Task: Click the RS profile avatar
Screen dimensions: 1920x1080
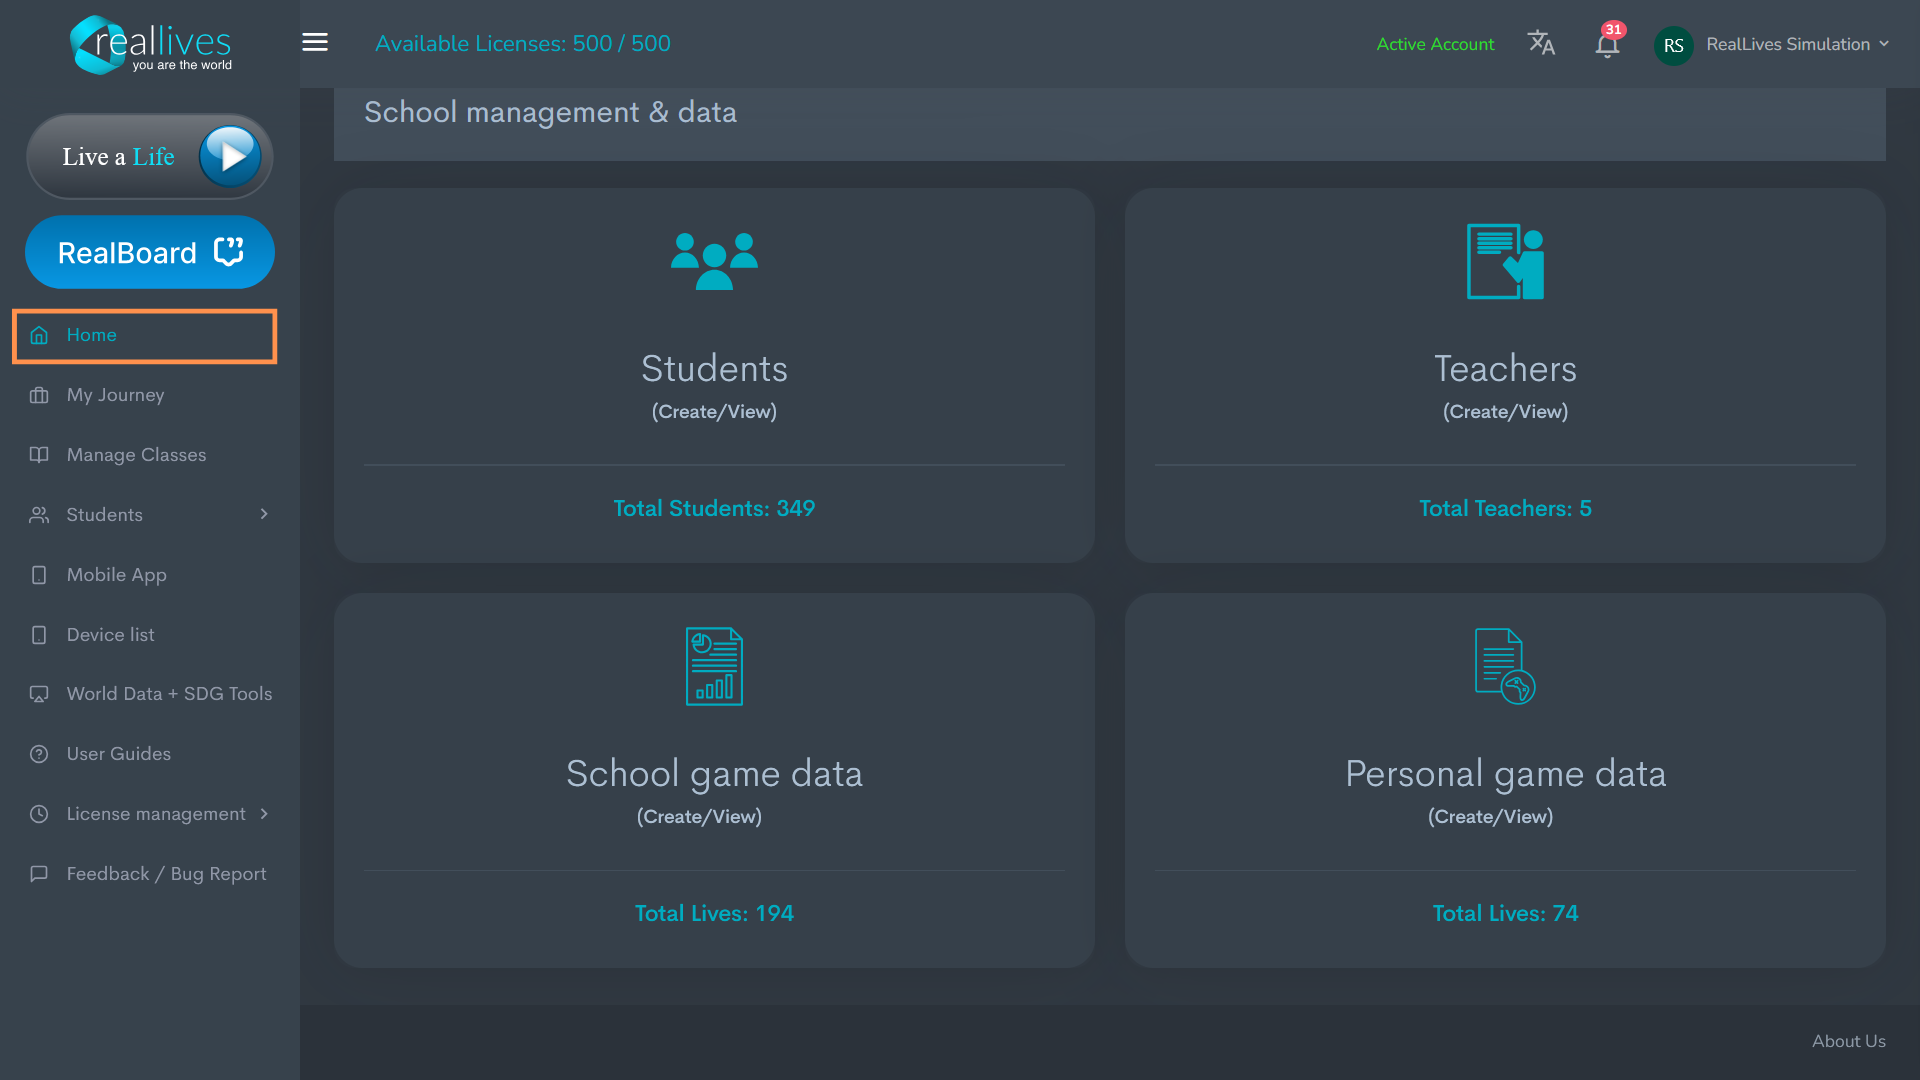Action: click(1673, 45)
